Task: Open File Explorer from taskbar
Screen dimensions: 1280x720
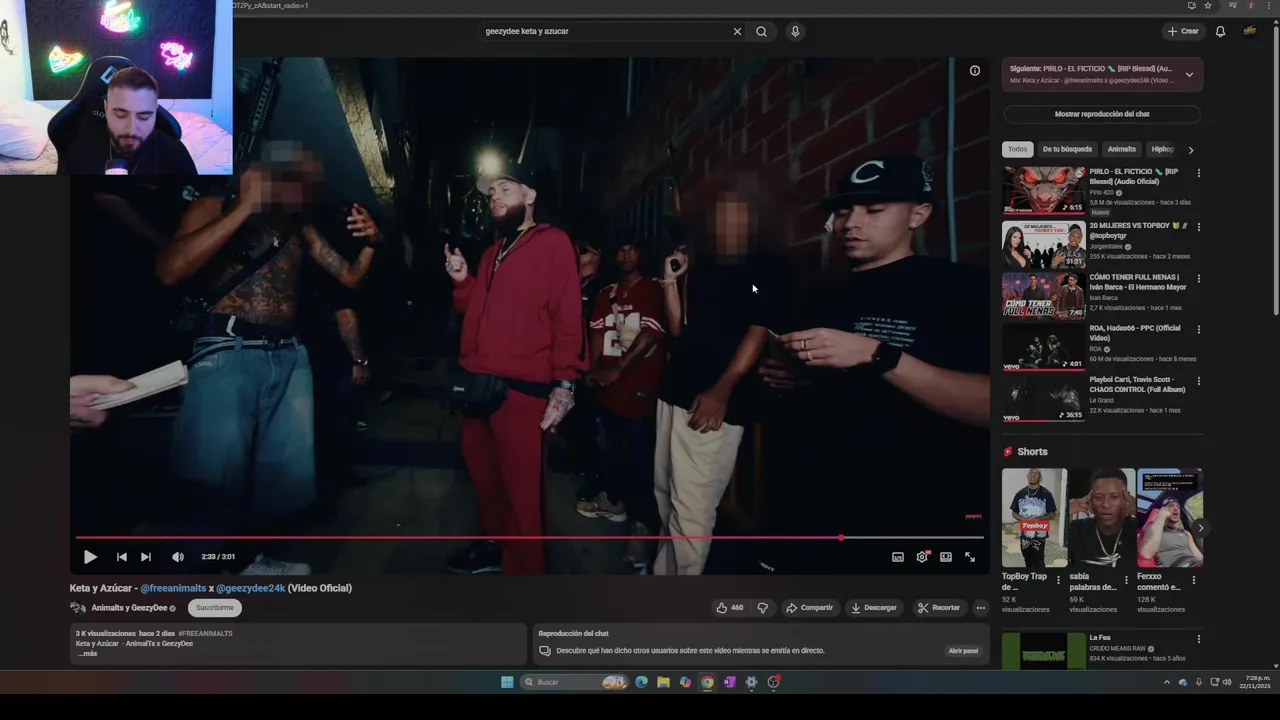Action: tap(663, 682)
